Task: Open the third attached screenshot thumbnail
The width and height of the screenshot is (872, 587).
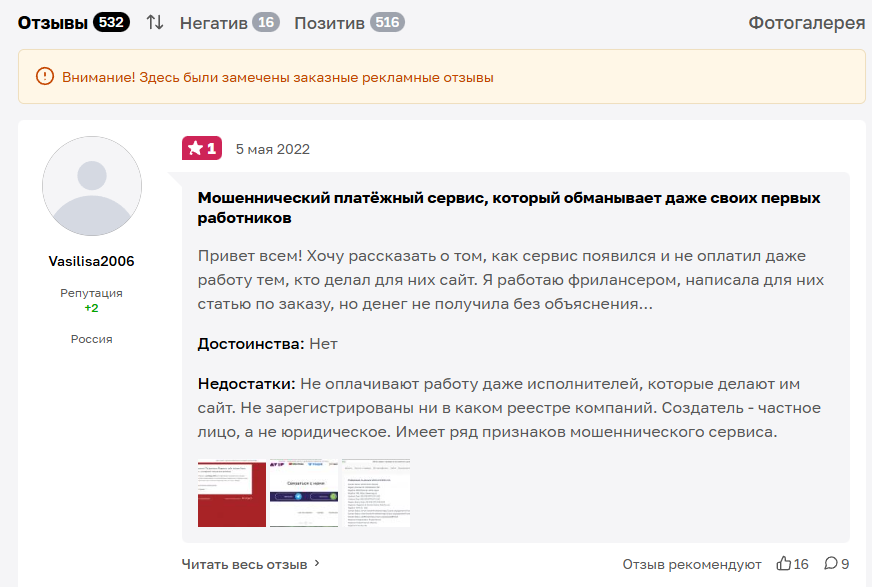Action: click(375, 494)
